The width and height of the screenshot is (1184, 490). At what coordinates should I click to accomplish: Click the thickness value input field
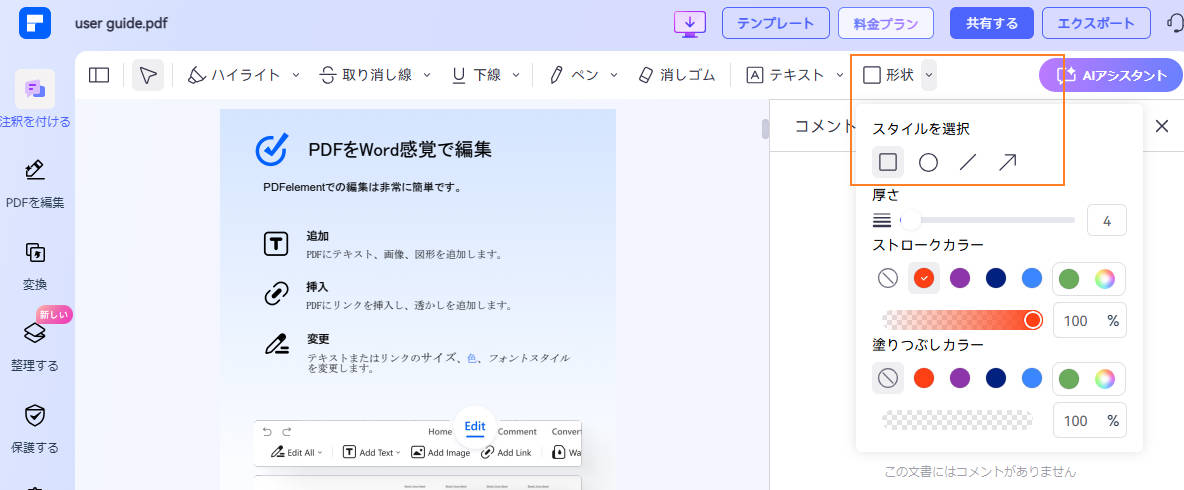[x=1106, y=220]
